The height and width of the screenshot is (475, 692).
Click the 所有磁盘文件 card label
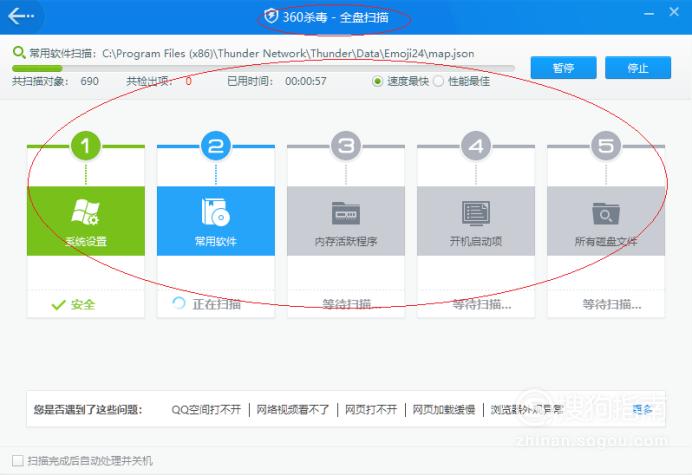(606, 241)
